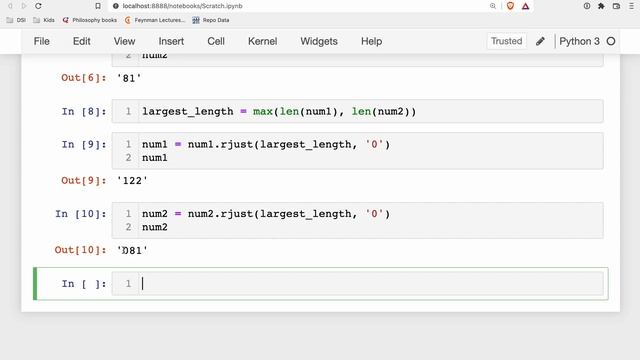Click the num1 second line in cell 9
Image resolution: width=640 pixels, height=360 pixels.
click(155, 158)
